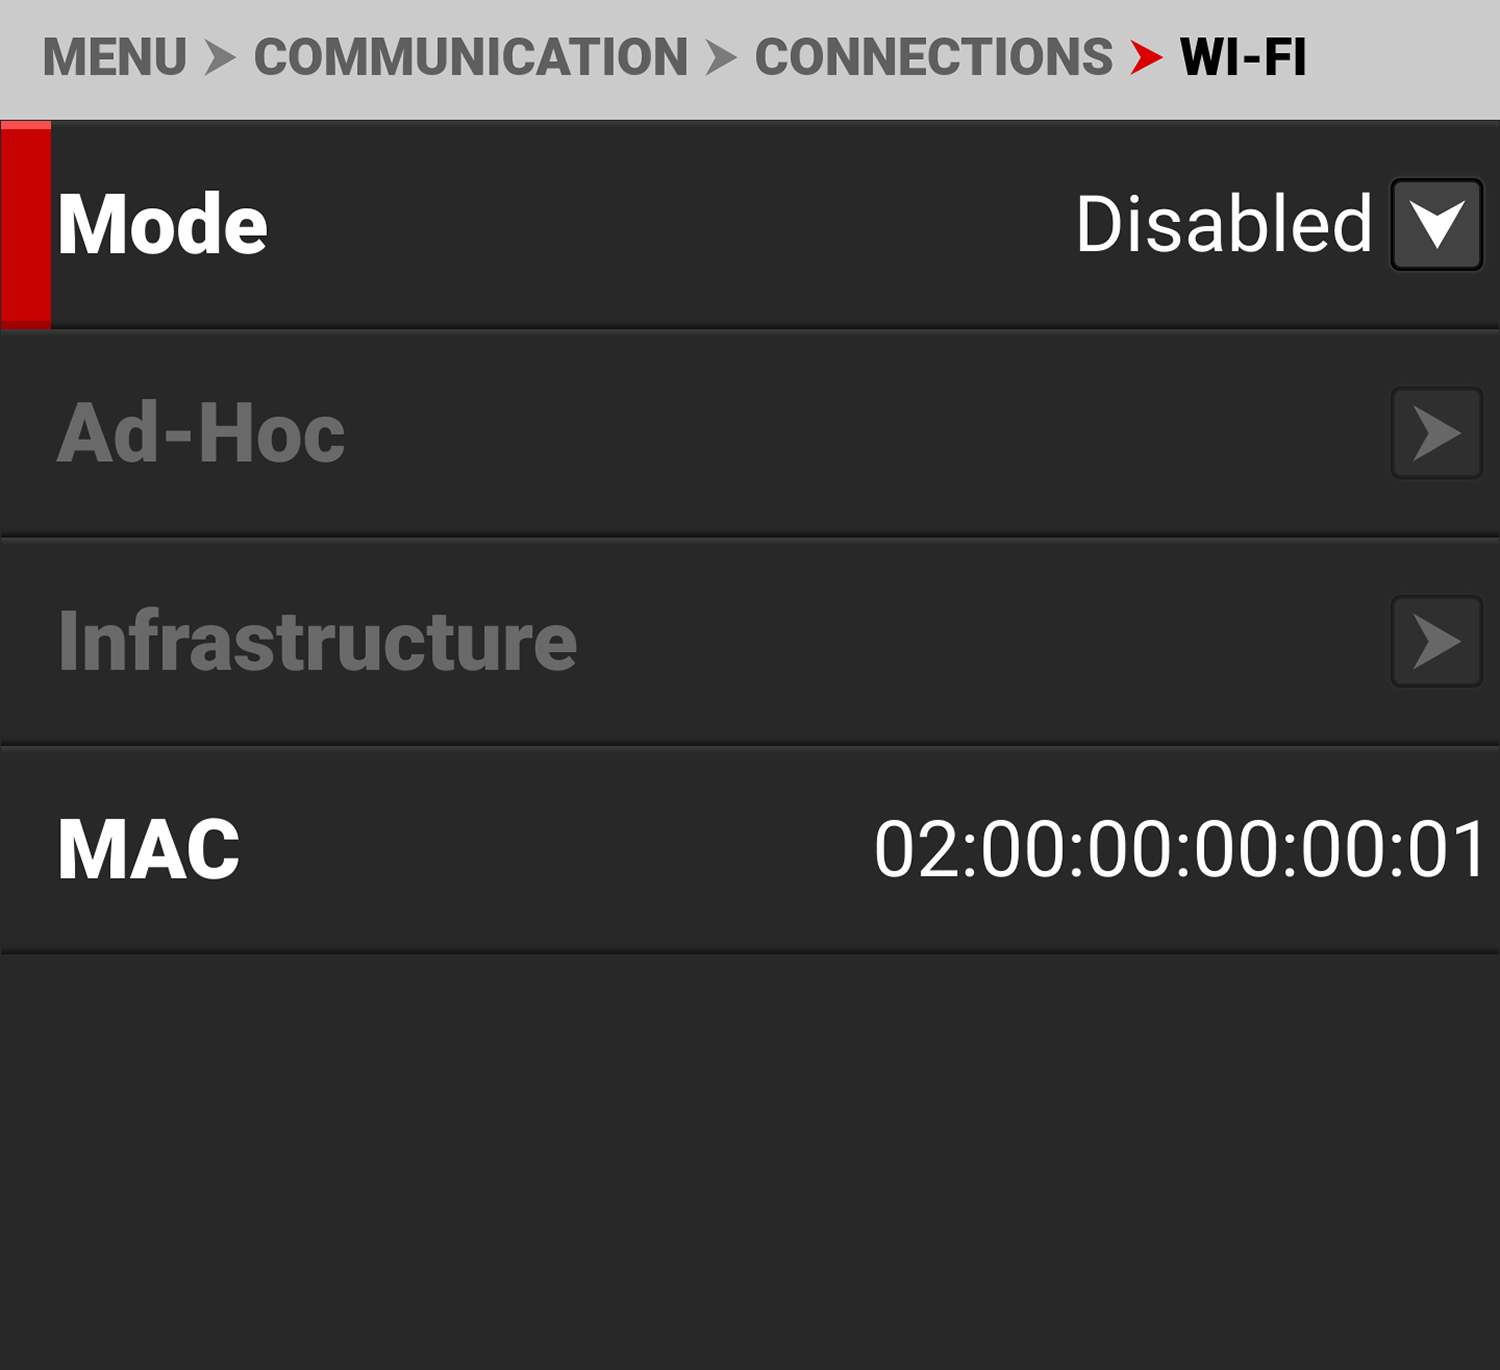This screenshot has height=1370, width=1500.
Task: Click gray chevron after MENU breadcrumb
Action: tap(220, 57)
